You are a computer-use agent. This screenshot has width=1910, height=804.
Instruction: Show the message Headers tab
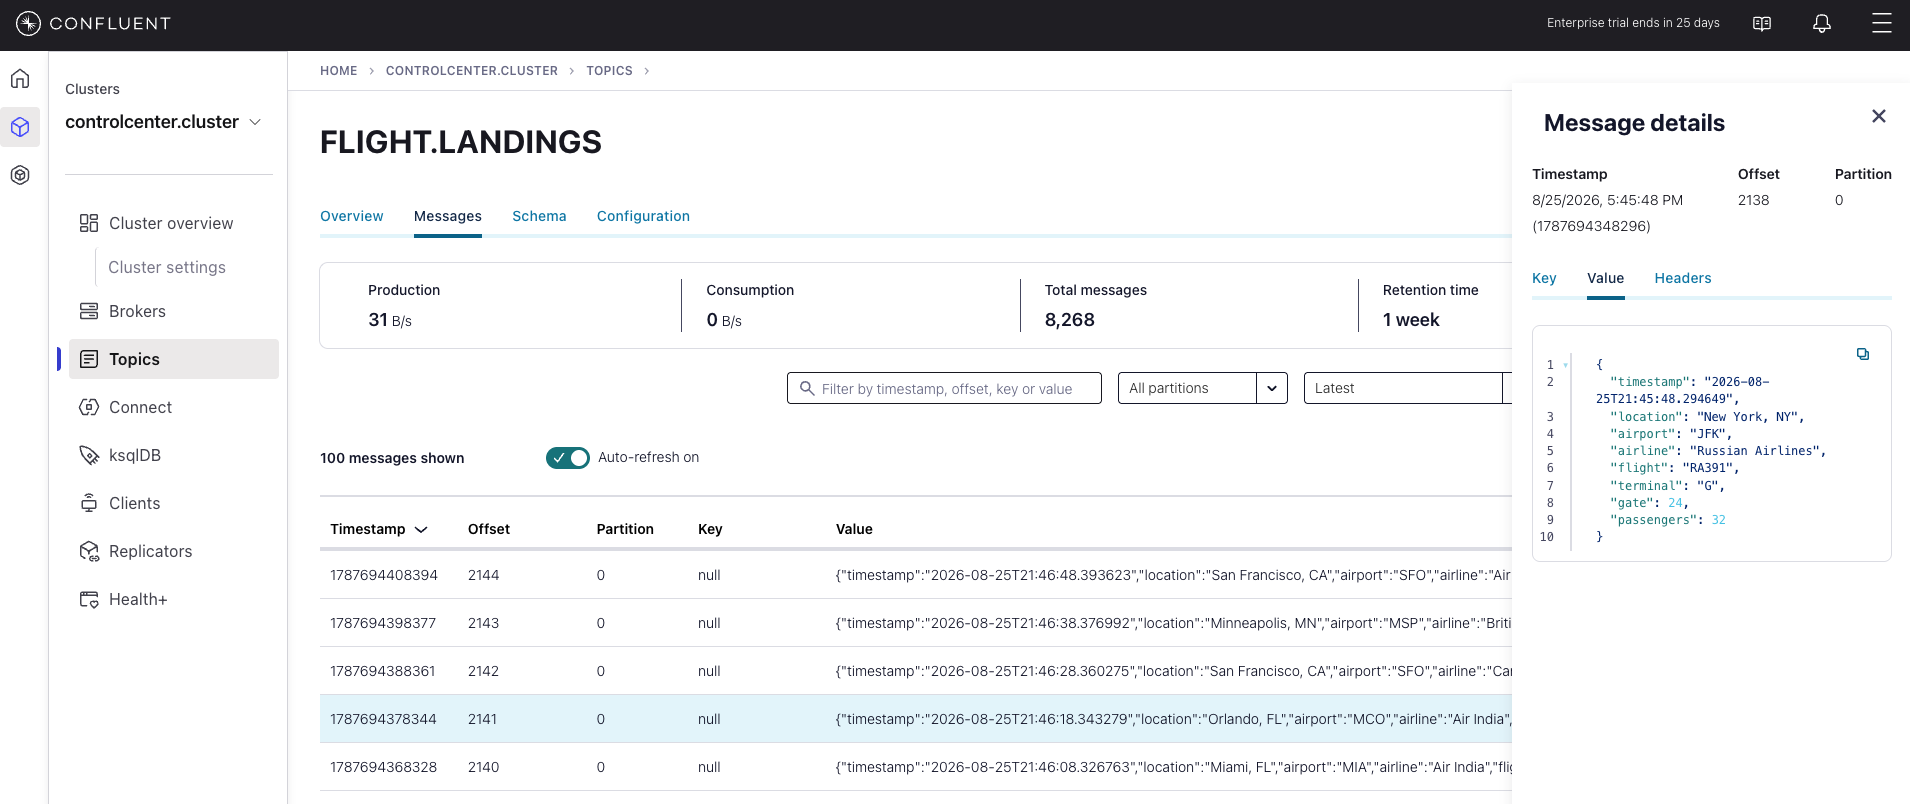click(x=1683, y=278)
